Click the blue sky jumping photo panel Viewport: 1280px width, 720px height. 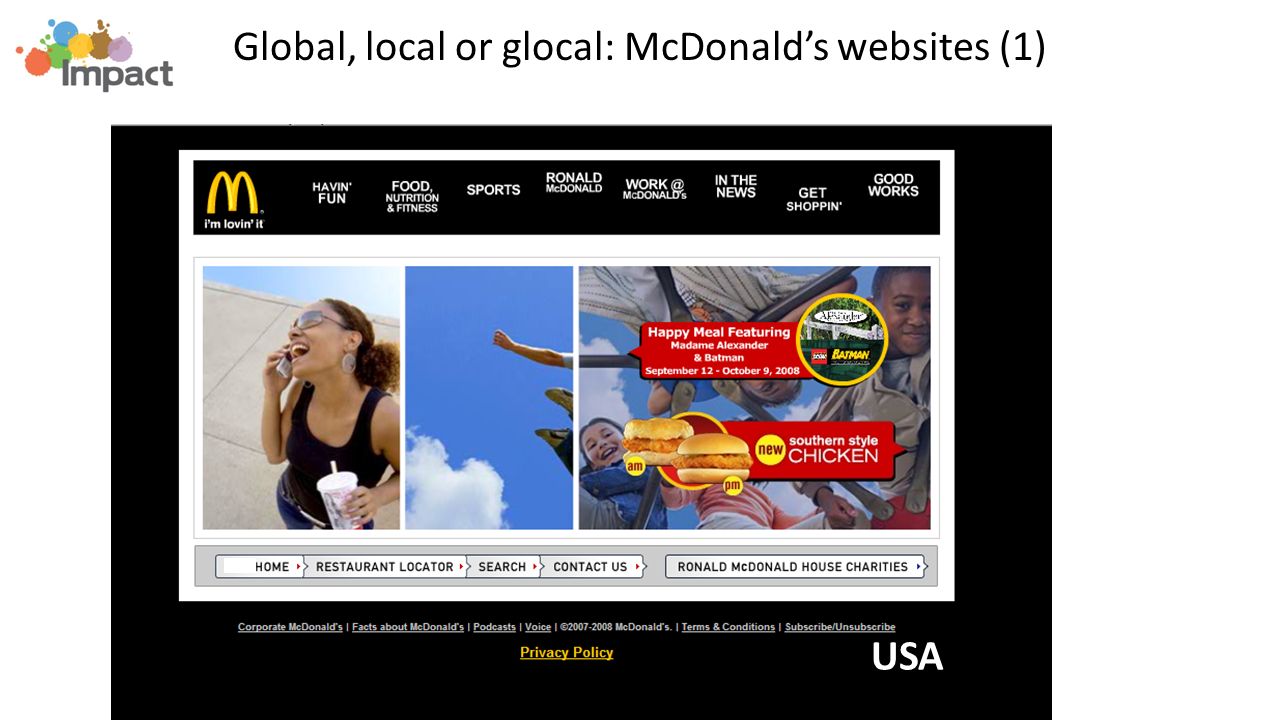point(489,398)
